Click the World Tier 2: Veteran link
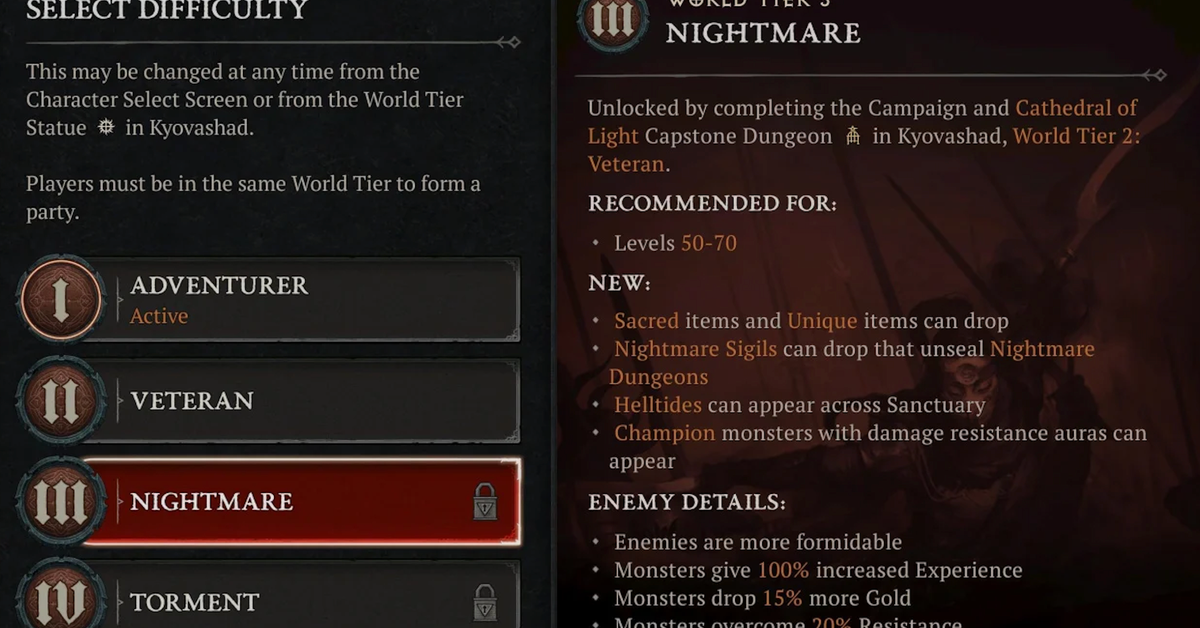Screen dimensions: 1200x628 pos(864,149)
